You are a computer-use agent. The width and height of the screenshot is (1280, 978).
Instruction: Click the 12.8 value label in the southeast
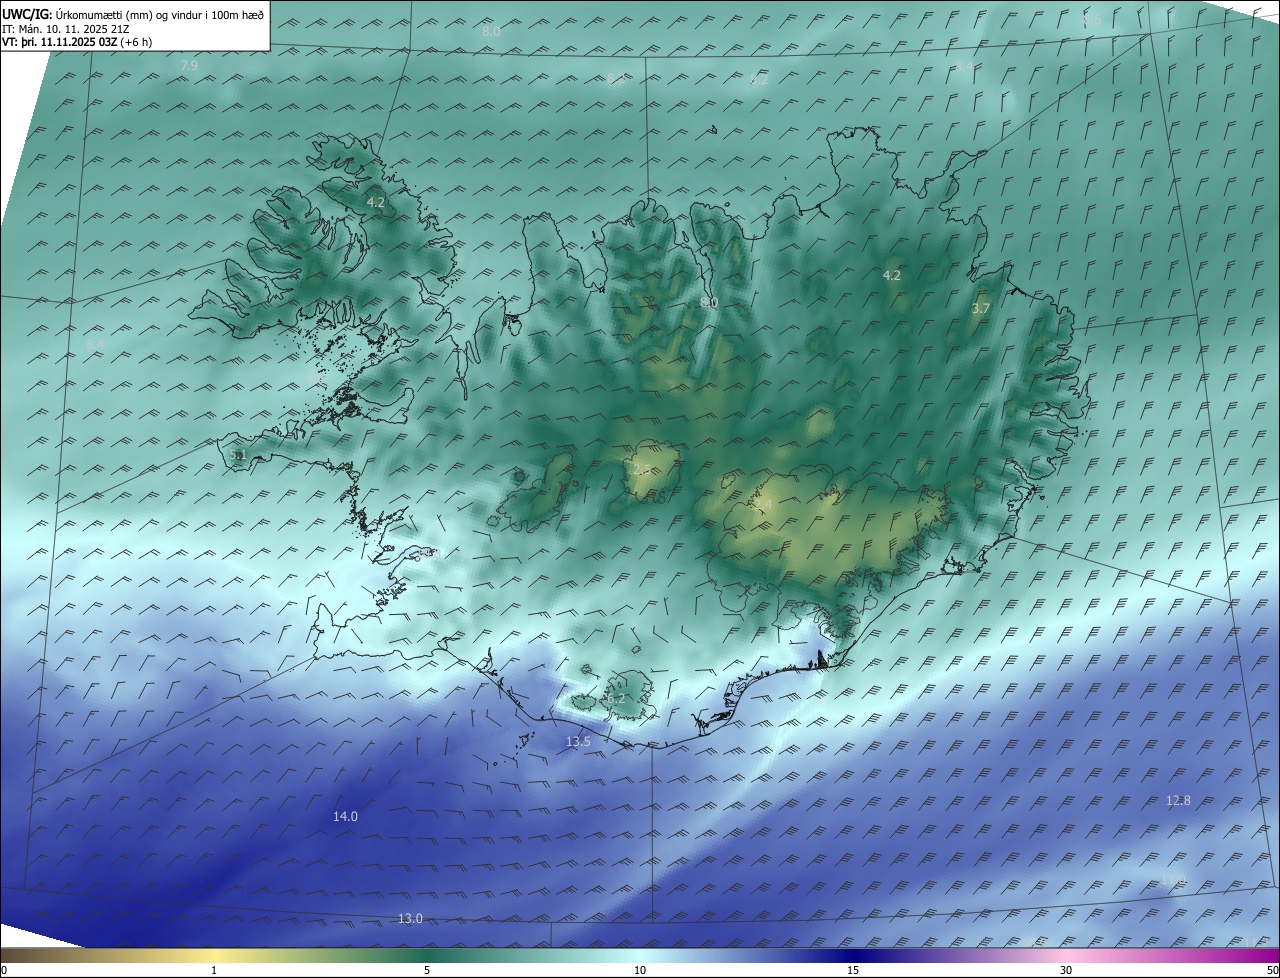[x=1178, y=800]
